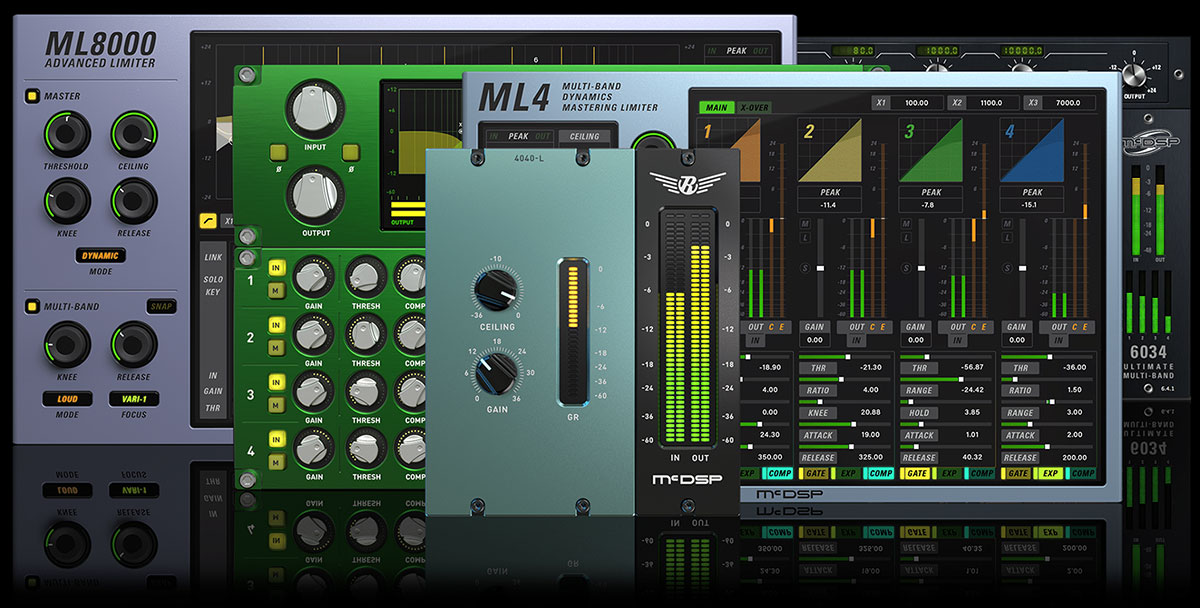Click band 4 Gain knob in green plugin
1200x608 pixels.
point(314,449)
